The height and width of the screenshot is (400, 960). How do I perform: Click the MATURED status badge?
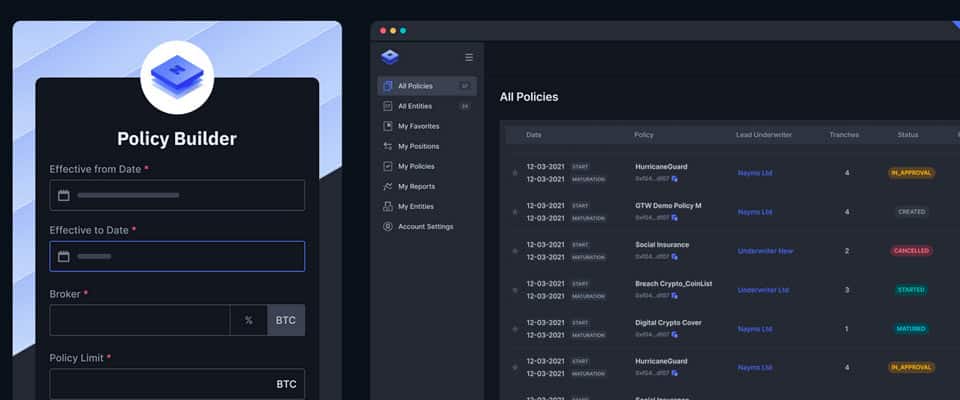pos(912,329)
